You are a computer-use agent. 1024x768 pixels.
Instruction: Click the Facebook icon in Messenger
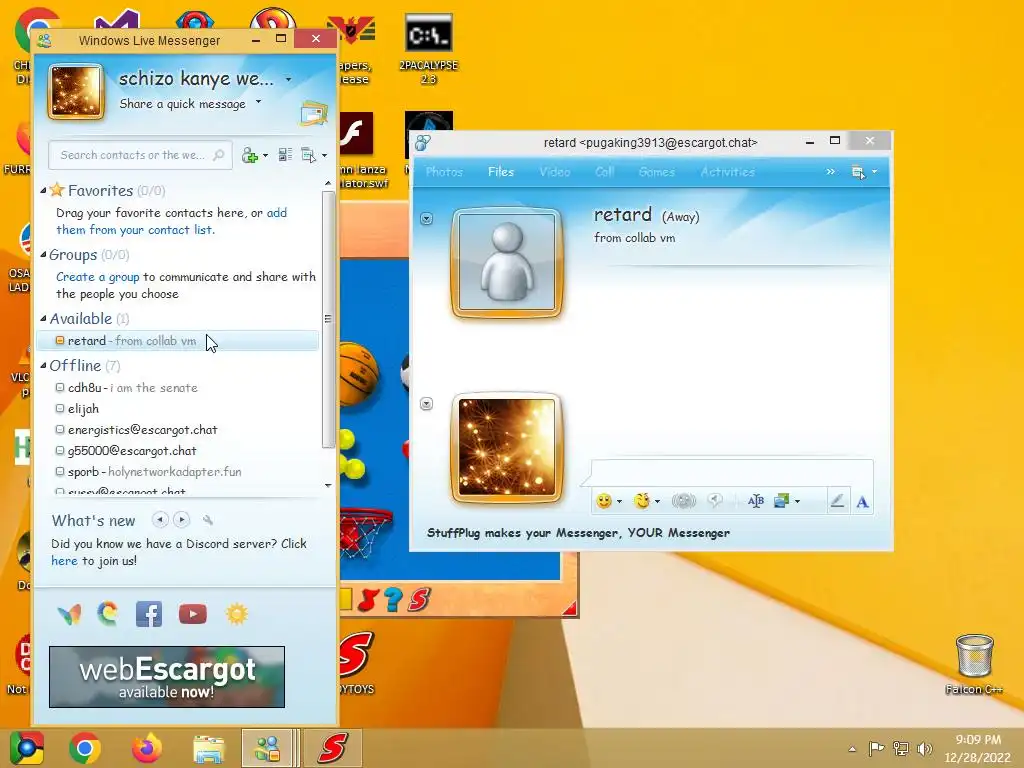(149, 615)
